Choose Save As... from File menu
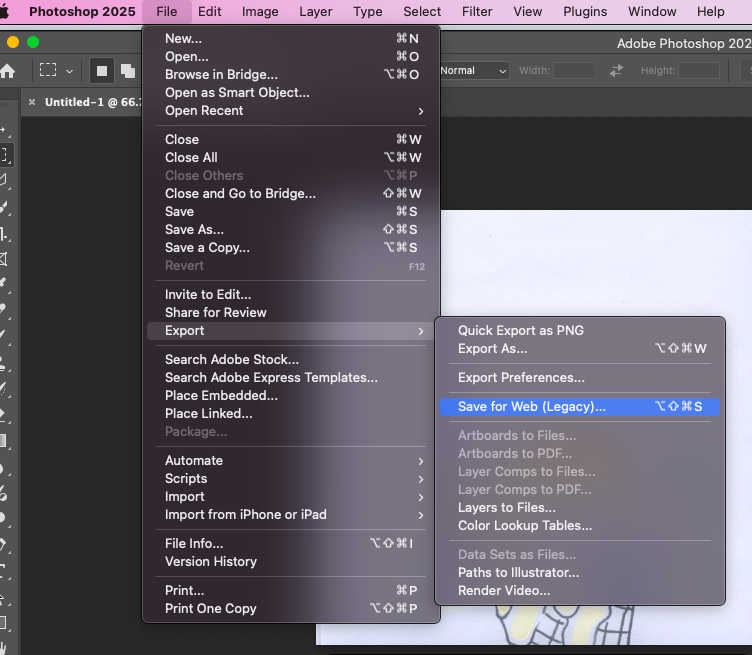752x655 pixels. pos(194,230)
